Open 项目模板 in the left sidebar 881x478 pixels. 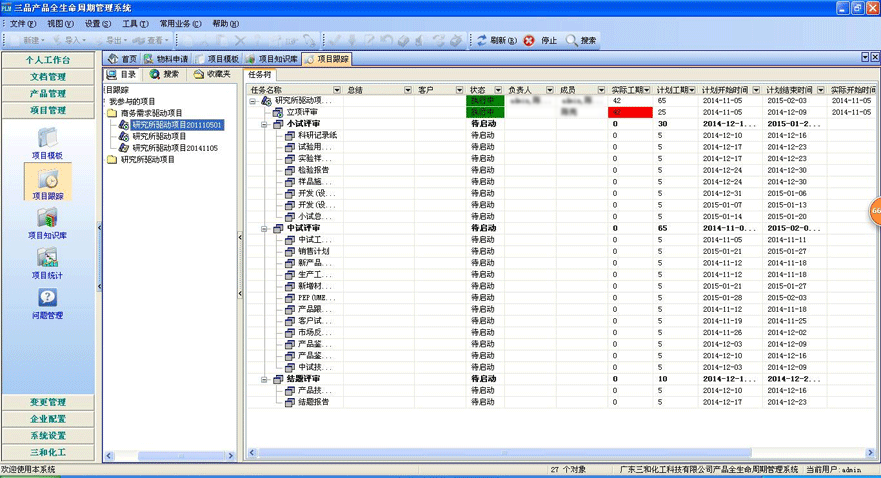pyautogui.click(x=47, y=142)
